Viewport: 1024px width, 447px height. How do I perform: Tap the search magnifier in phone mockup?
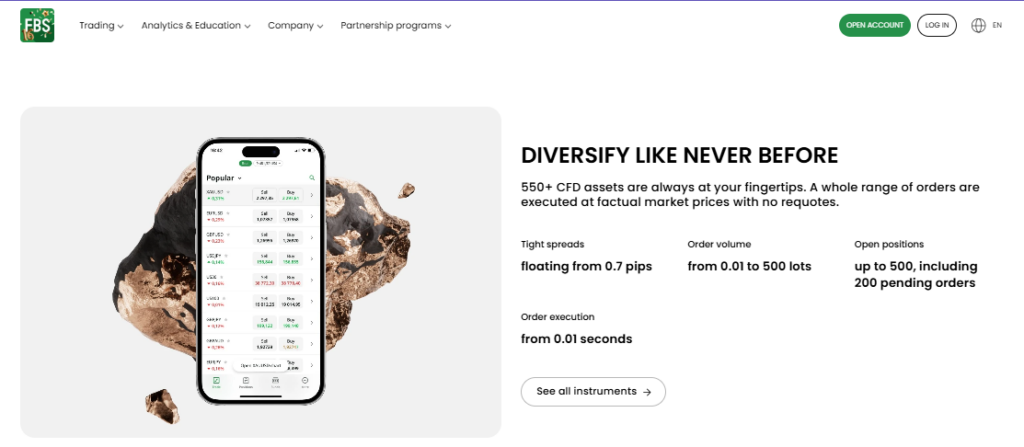pos(312,178)
